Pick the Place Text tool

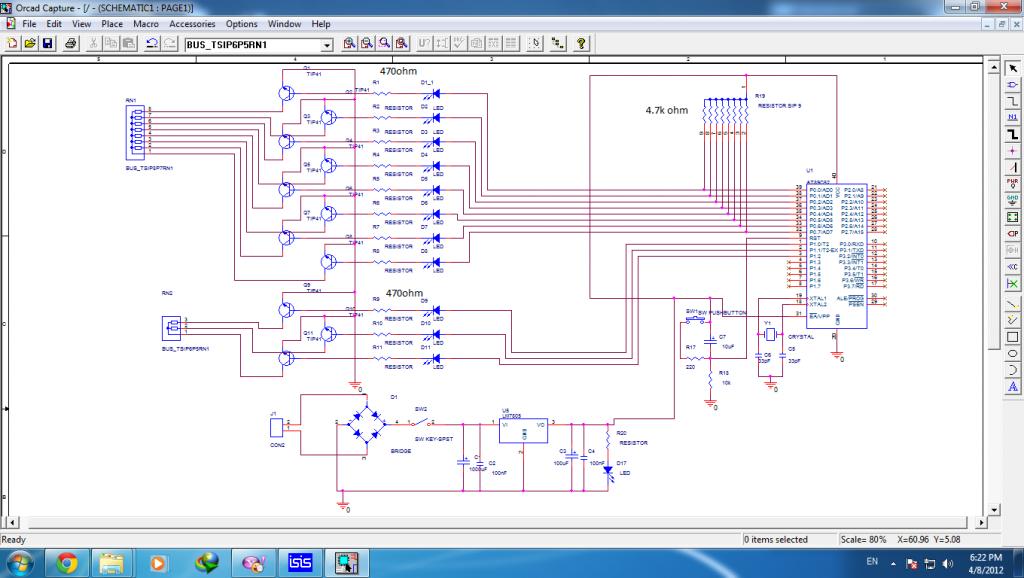pos(1012,386)
